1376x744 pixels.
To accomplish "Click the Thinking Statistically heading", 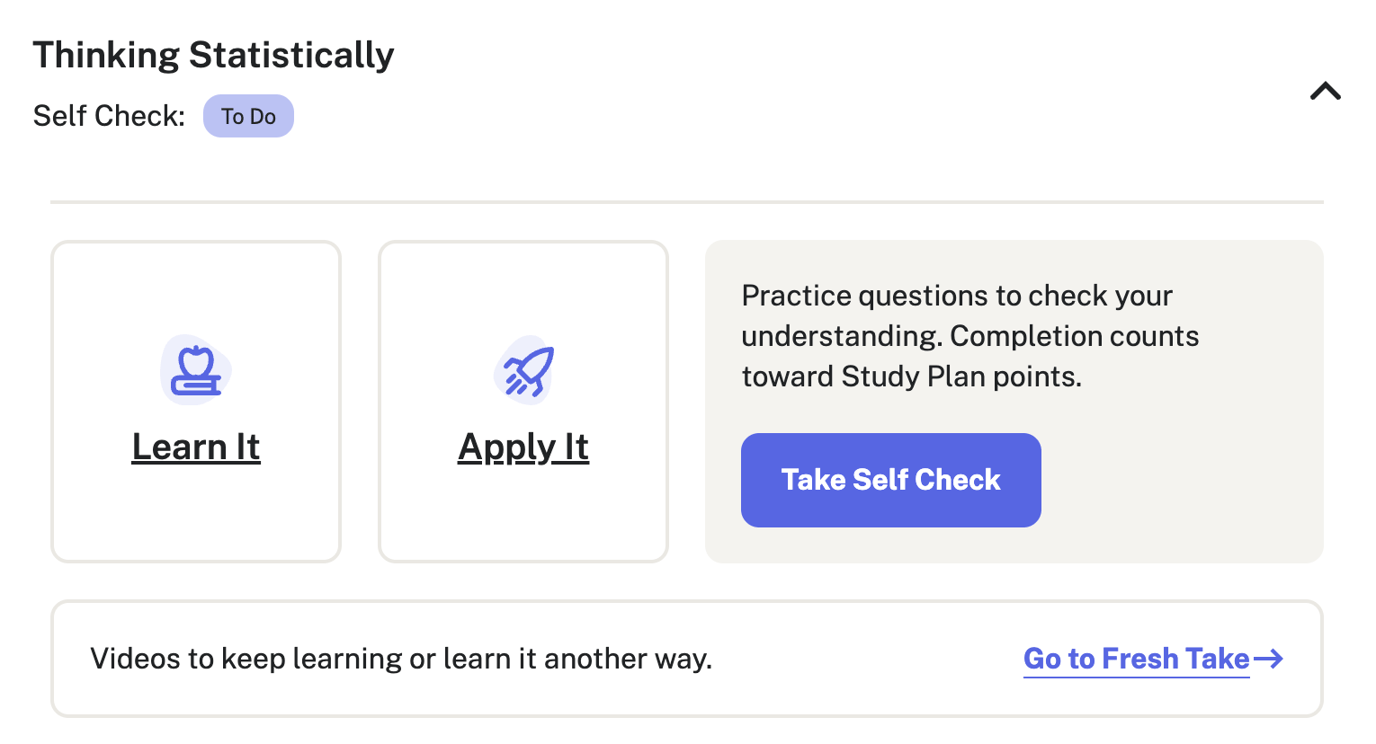I will (x=213, y=55).
